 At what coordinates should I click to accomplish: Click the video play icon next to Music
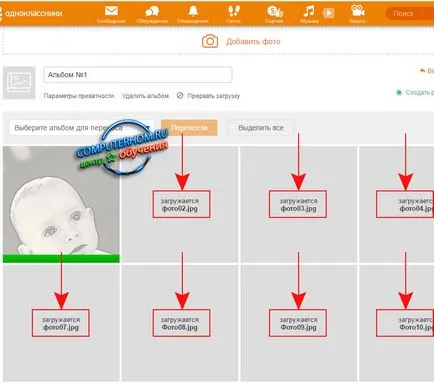[x=328, y=13]
